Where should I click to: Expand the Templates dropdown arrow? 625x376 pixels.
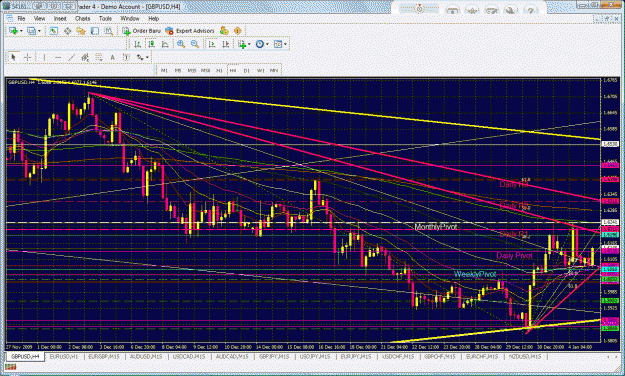click(x=285, y=44)
